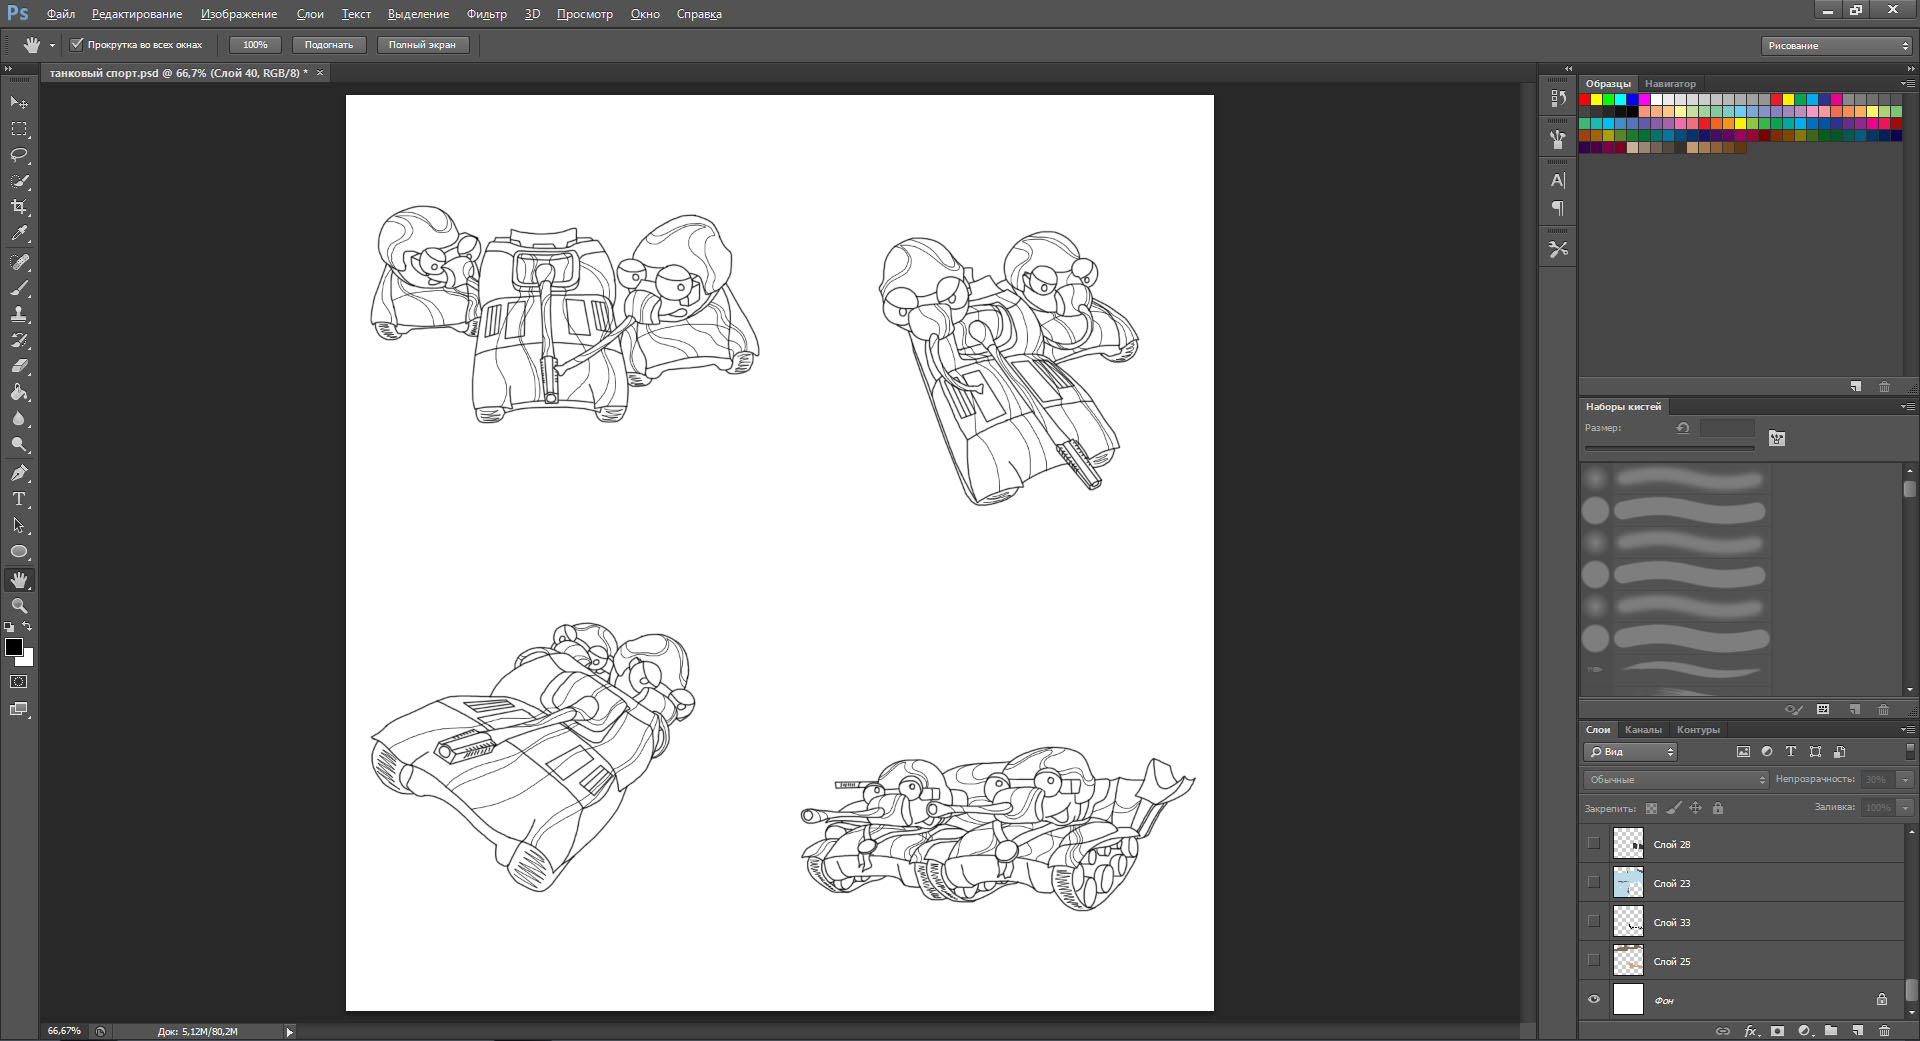
Task: Select the Eyedropper tool
Action: coord(19,233)
